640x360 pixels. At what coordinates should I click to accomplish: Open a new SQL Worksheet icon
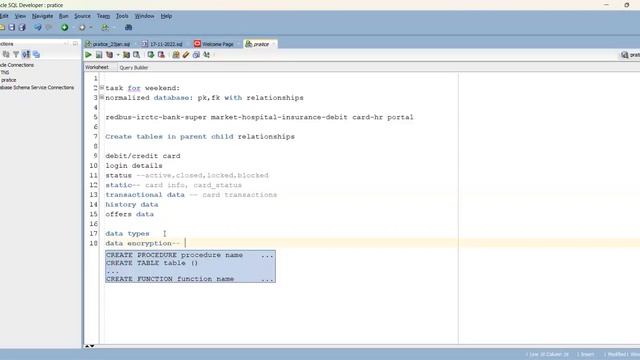point(105,27)
